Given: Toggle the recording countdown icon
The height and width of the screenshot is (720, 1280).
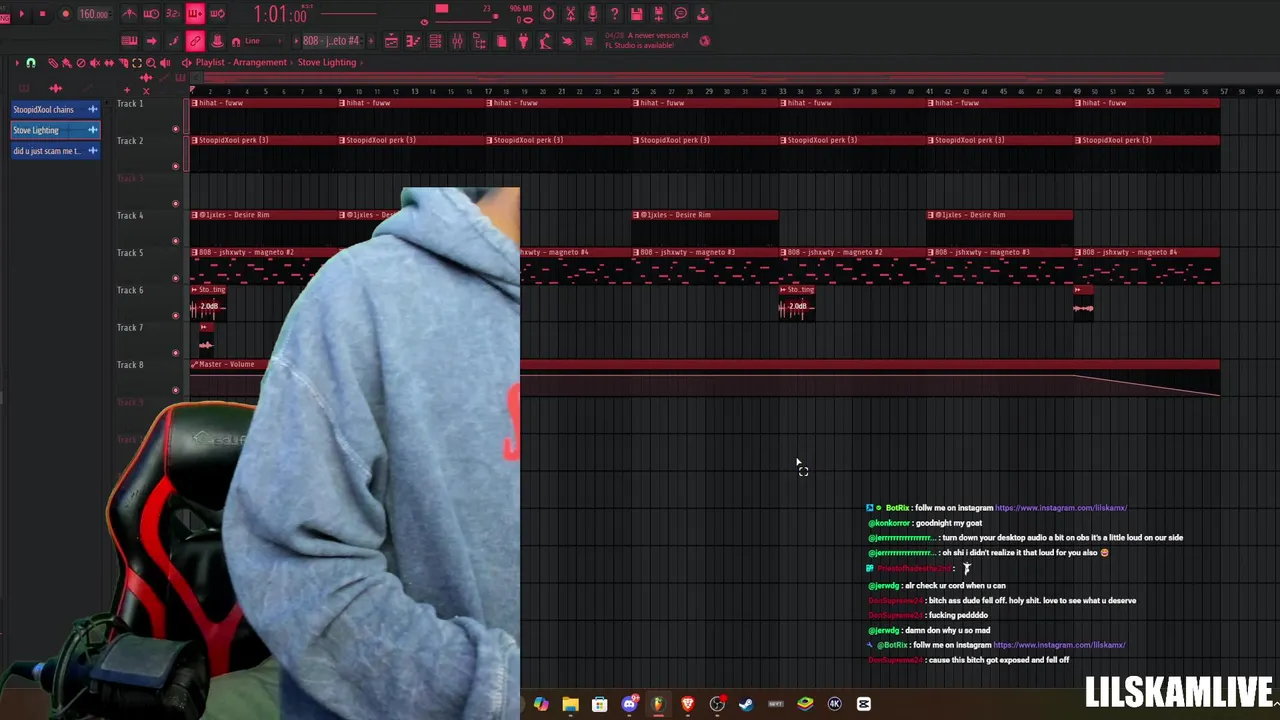Looking at the screenshot, I should tap(172, 14).
